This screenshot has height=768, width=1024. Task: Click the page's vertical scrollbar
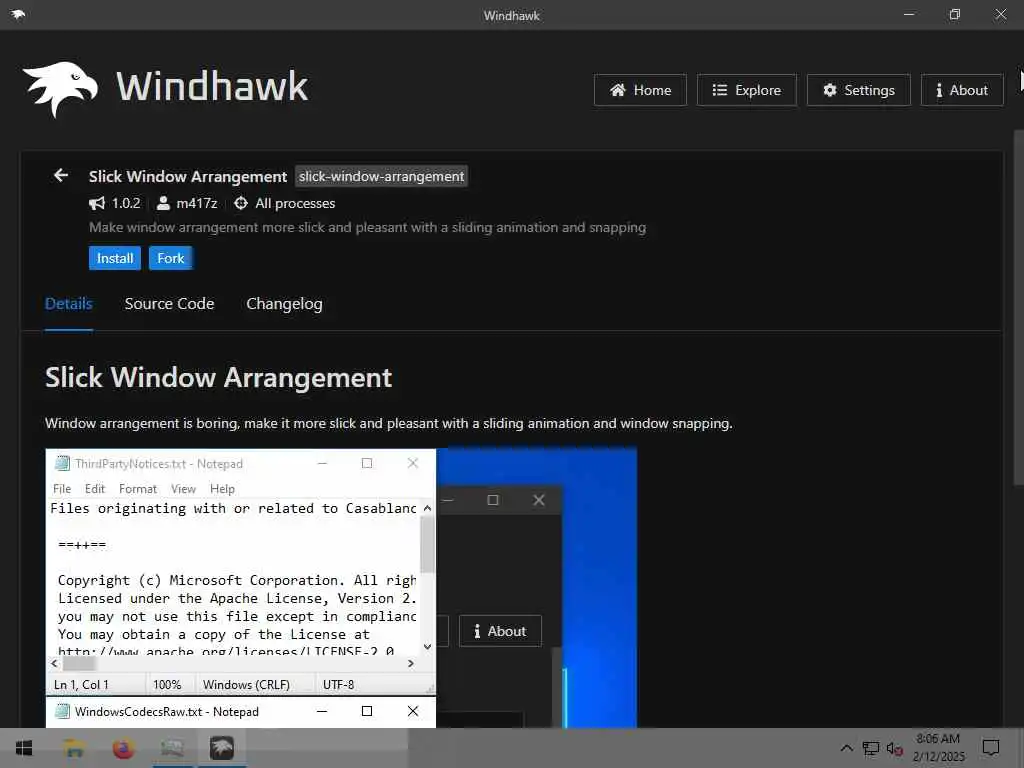coord(1019,307)
